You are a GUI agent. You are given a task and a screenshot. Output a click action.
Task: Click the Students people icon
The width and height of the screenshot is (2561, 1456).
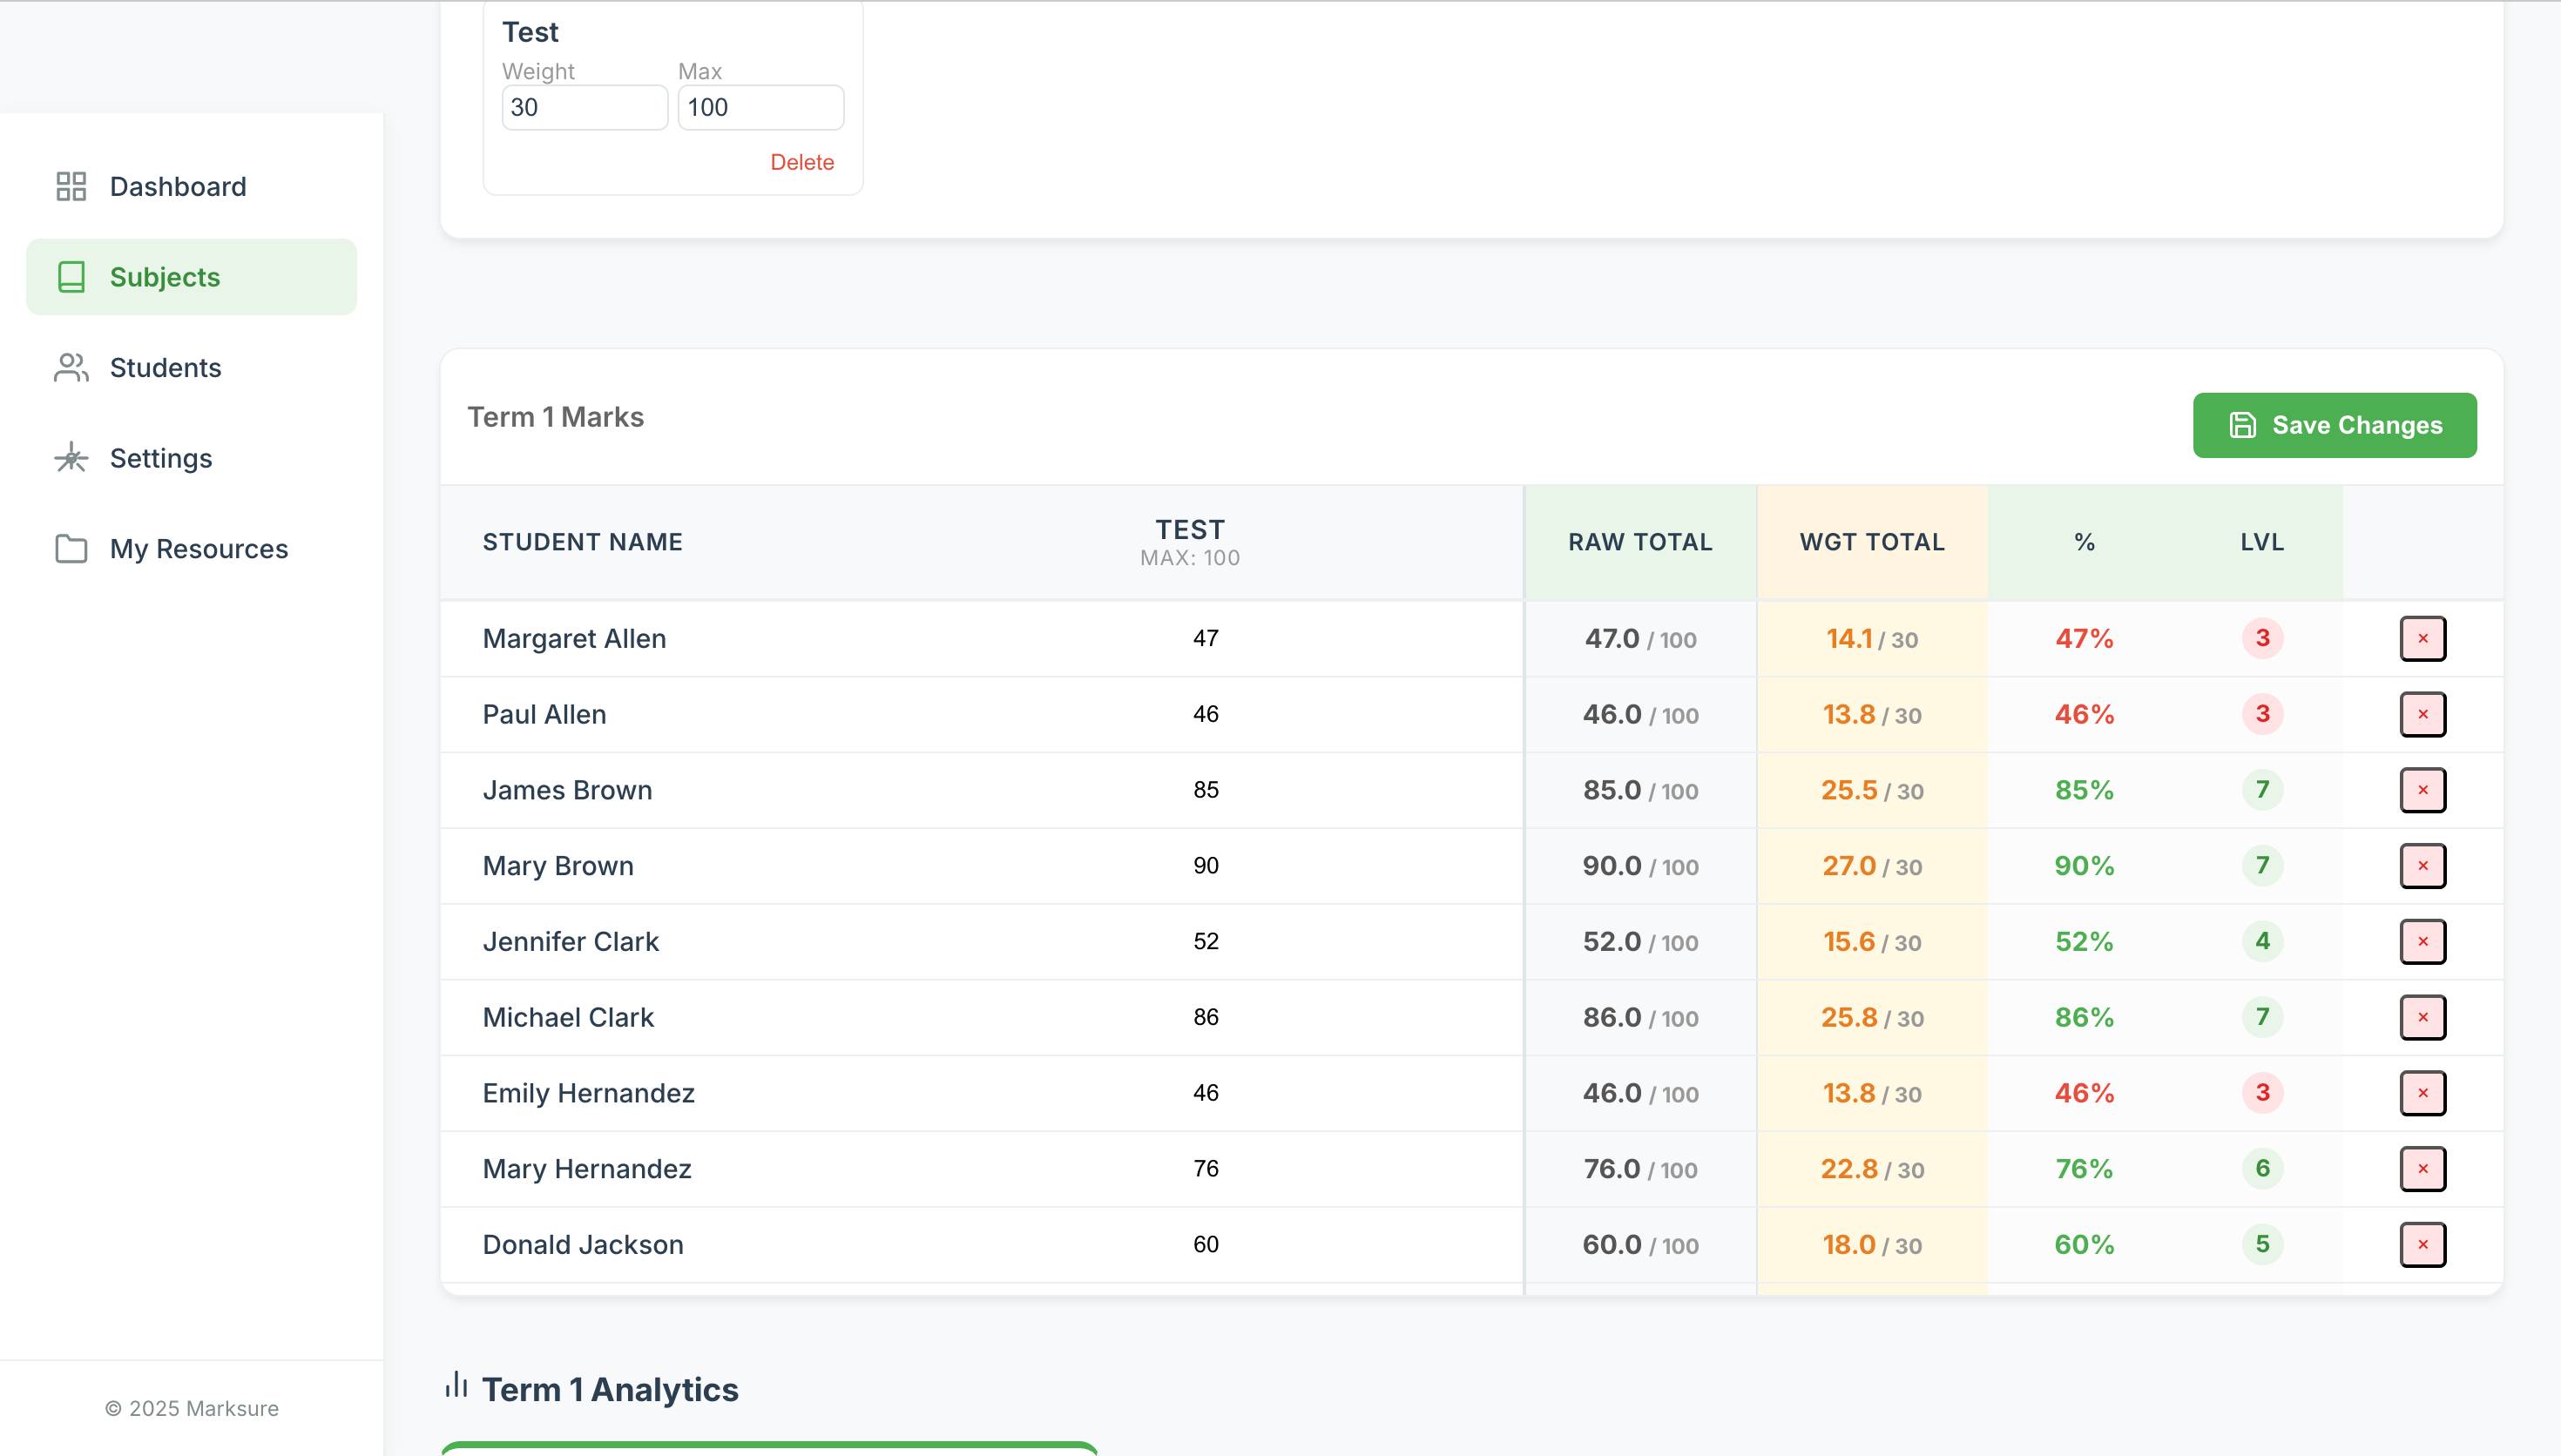(x=71, y=368)
